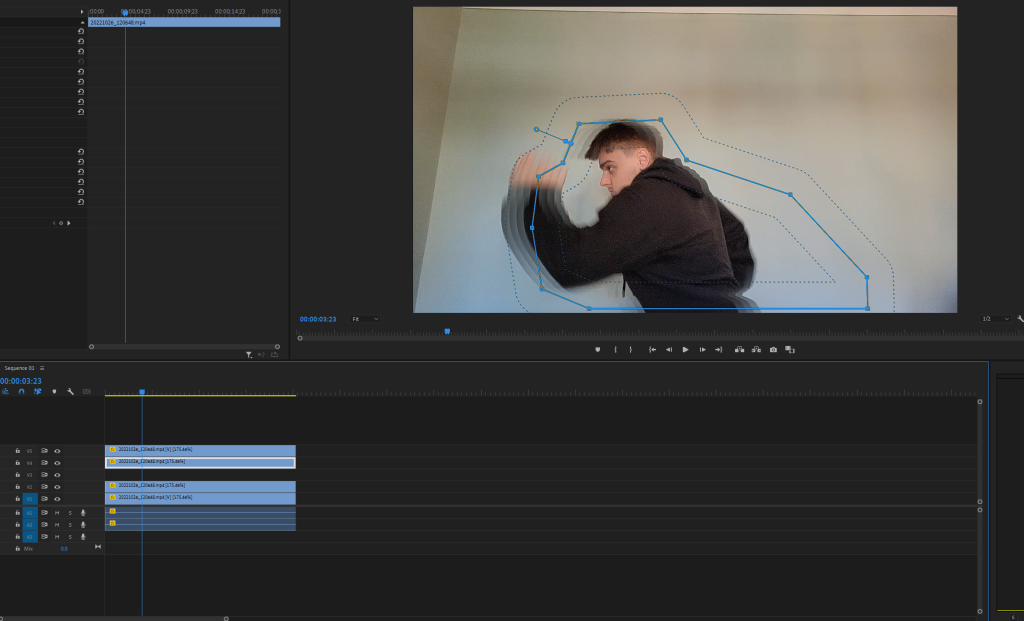Select the Sequence 01 timeline tab

tap(19, 368)
